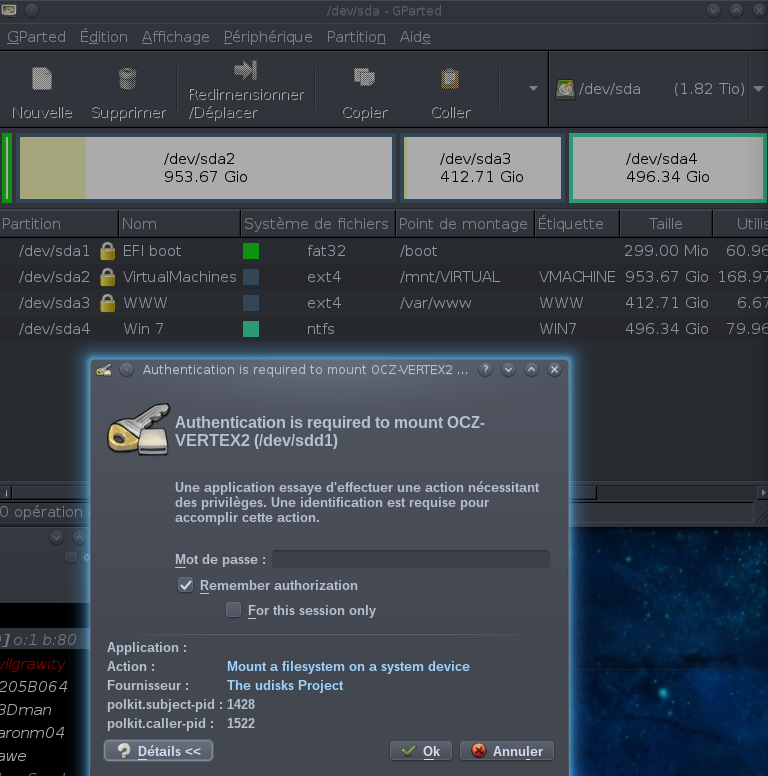Click the Win 7 name cell
The width and height of the screenshot is (768, 776).
click(144, 329)
